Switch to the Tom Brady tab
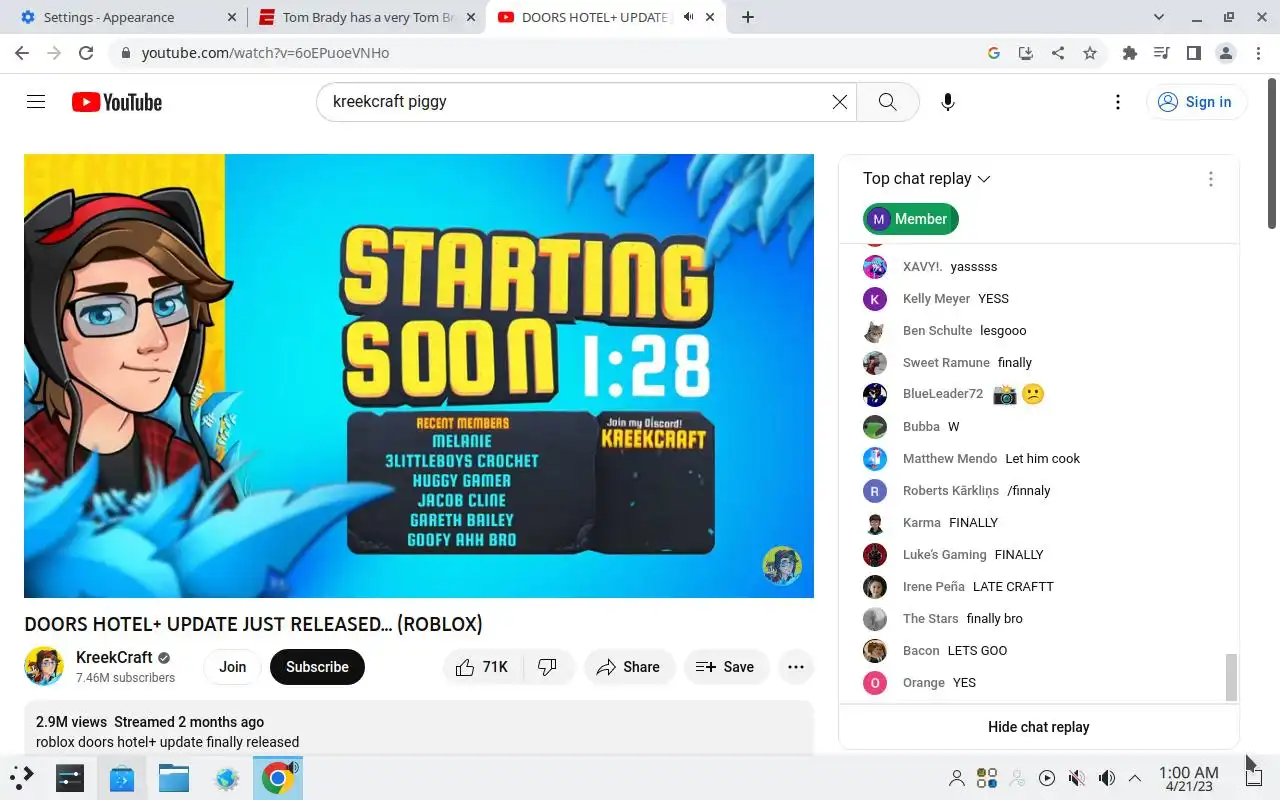1280x800 pixels. coord(366,17)
